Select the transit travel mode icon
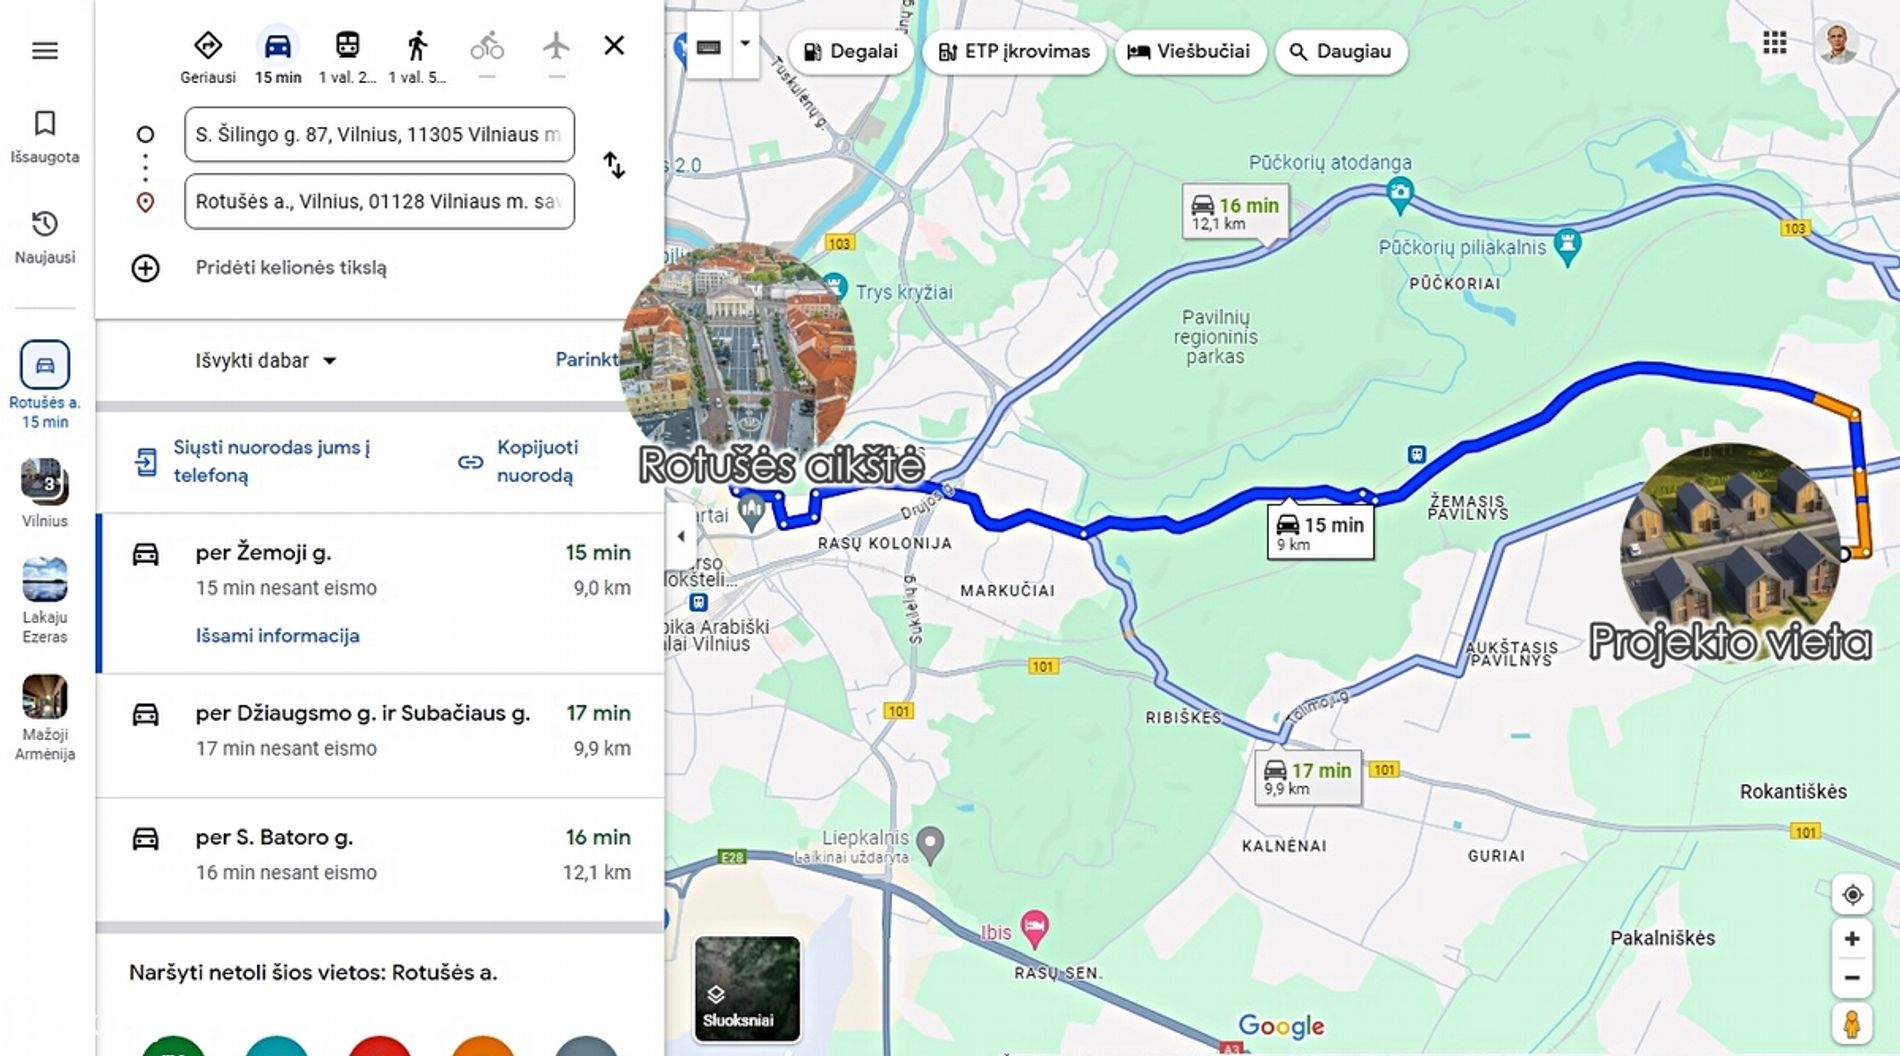This screenshot has height=1056, width=1900. (347, 45)
